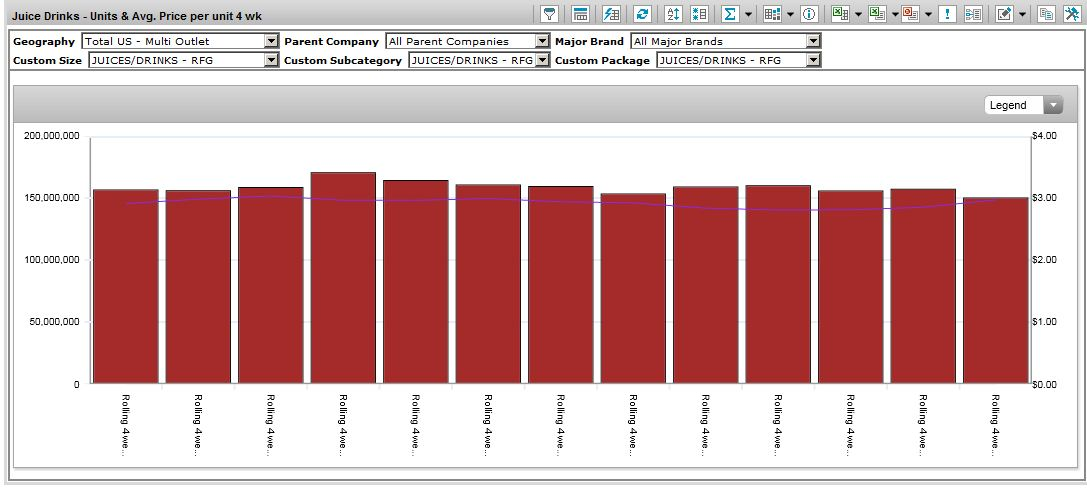Click the information circle icon
Screen dimensions: 1087x489
click(x=809, y=14)
